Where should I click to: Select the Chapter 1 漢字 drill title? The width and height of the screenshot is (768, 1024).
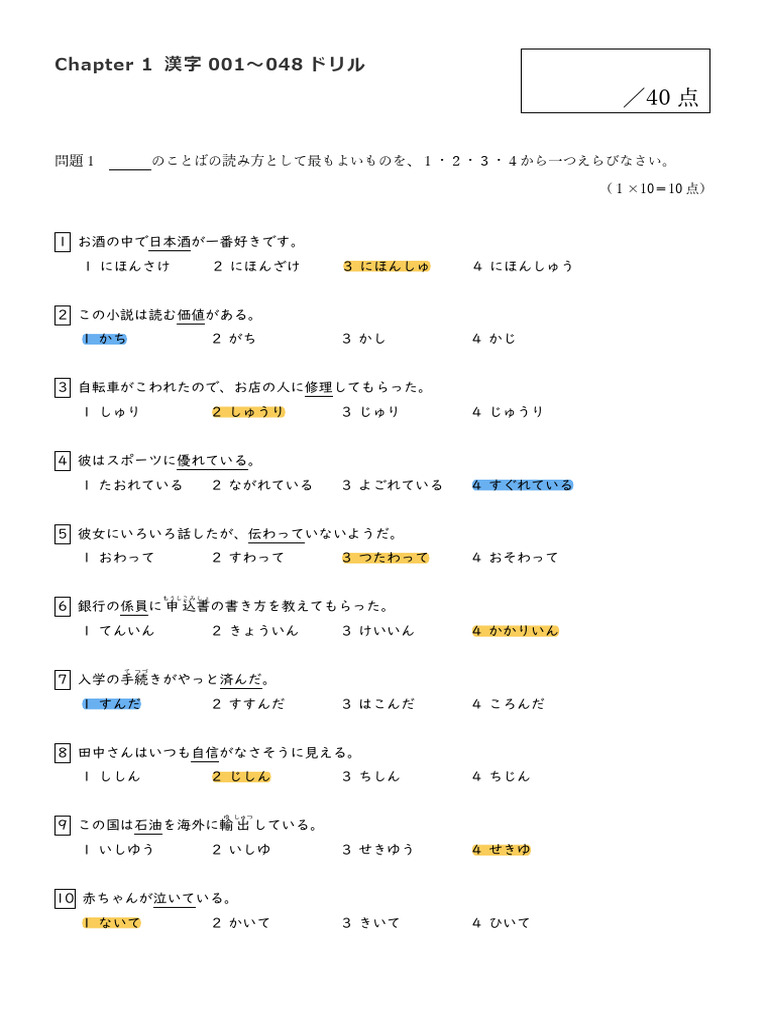[x=209, y=65]
